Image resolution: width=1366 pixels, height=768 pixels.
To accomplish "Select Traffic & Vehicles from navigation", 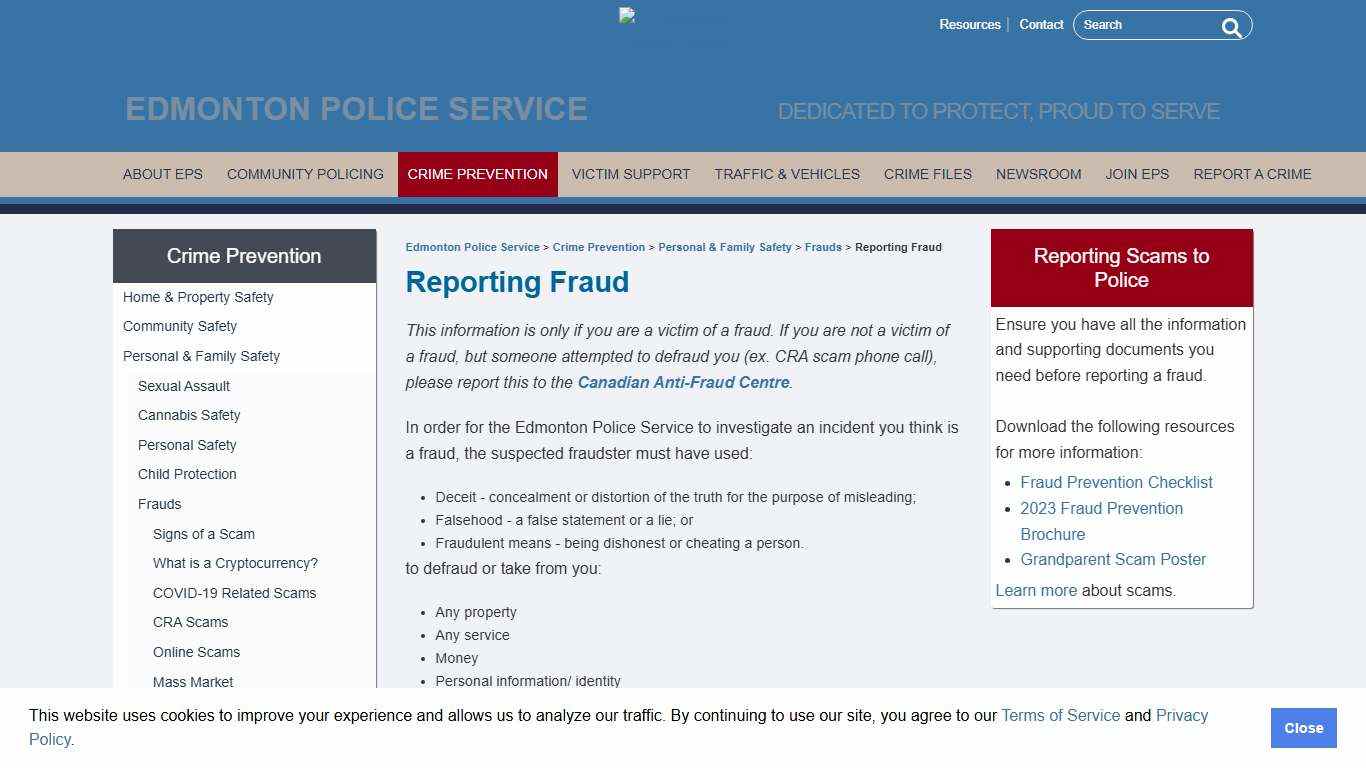I will coord(787,174).
